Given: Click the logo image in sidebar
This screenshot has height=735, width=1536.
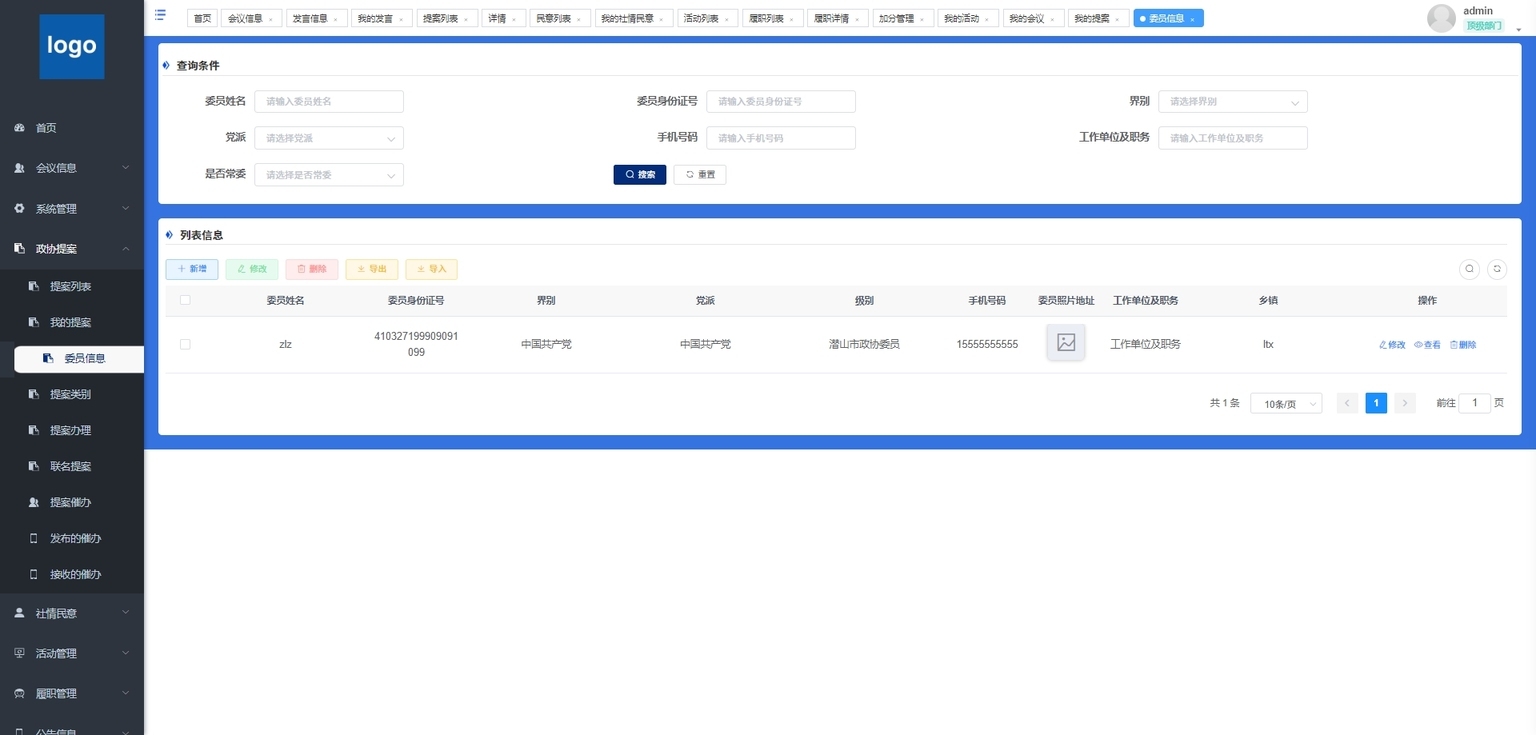Looking at the screenshot, I should click(72, 46).
